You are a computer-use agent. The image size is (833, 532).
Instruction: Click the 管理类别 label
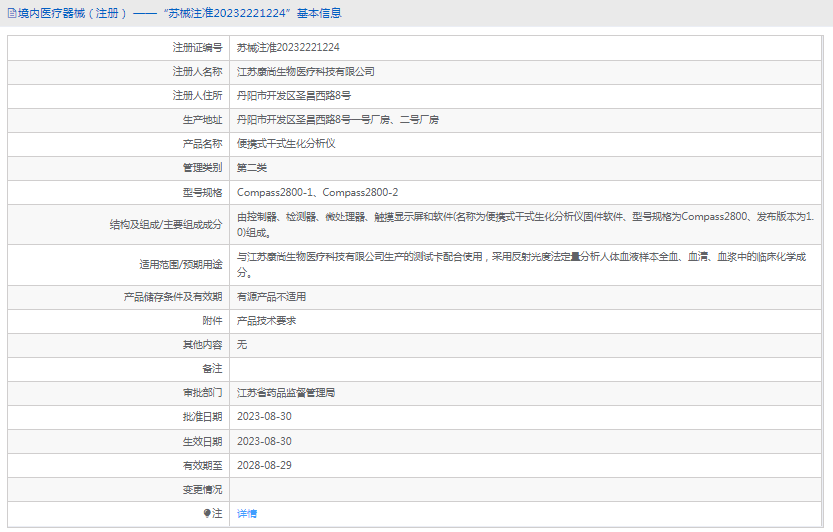click(202, 168)
